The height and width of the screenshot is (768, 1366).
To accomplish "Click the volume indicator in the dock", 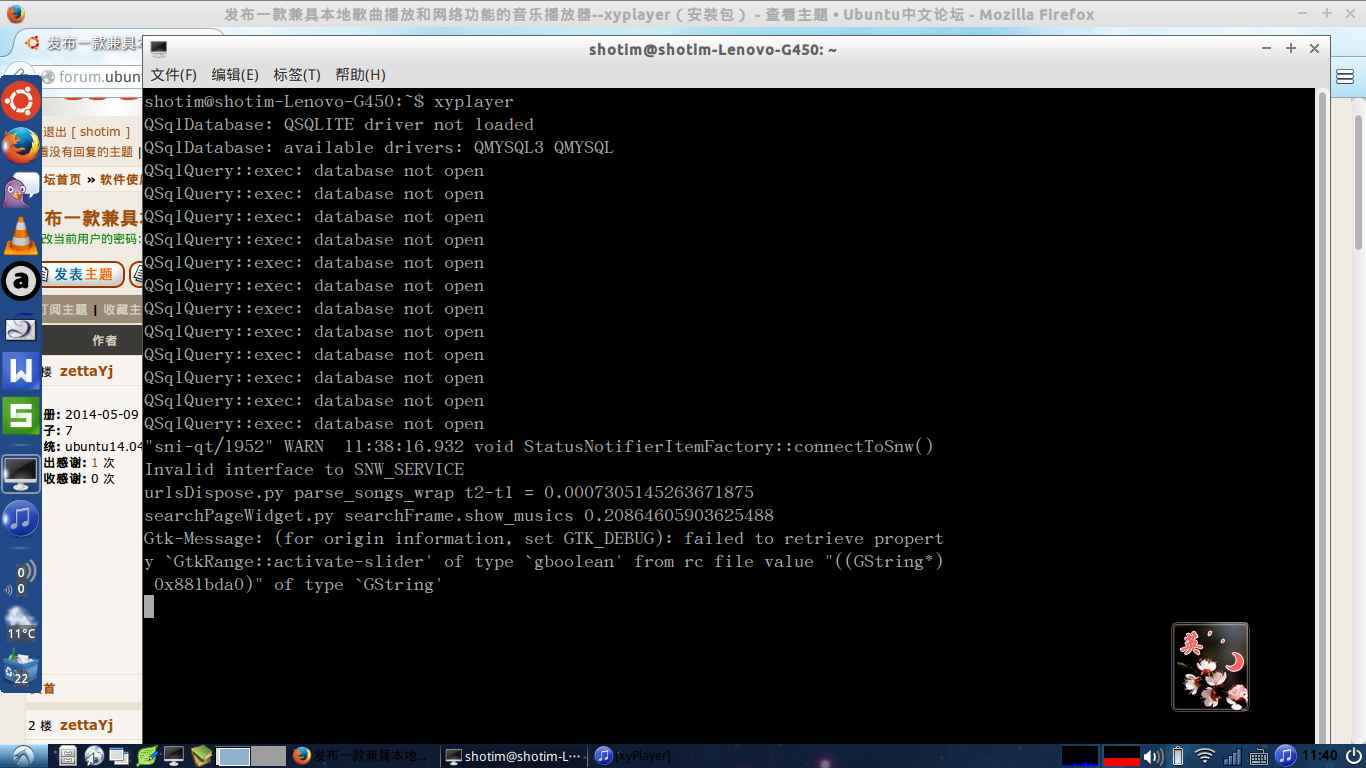I will pos(20,578).
